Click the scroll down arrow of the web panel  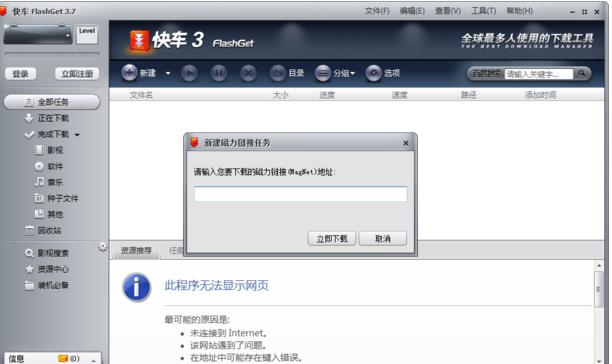[599, 360]
